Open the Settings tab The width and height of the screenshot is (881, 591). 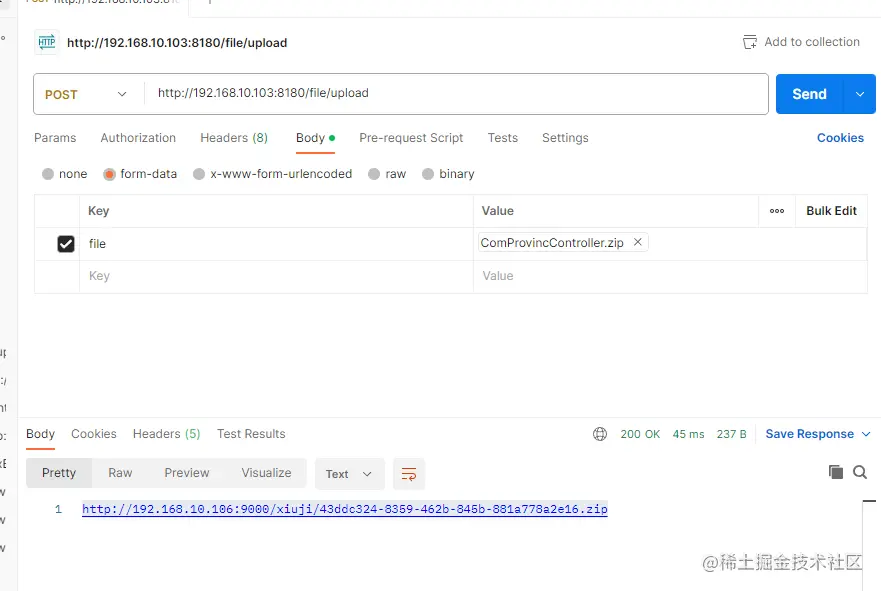(565, 138)
